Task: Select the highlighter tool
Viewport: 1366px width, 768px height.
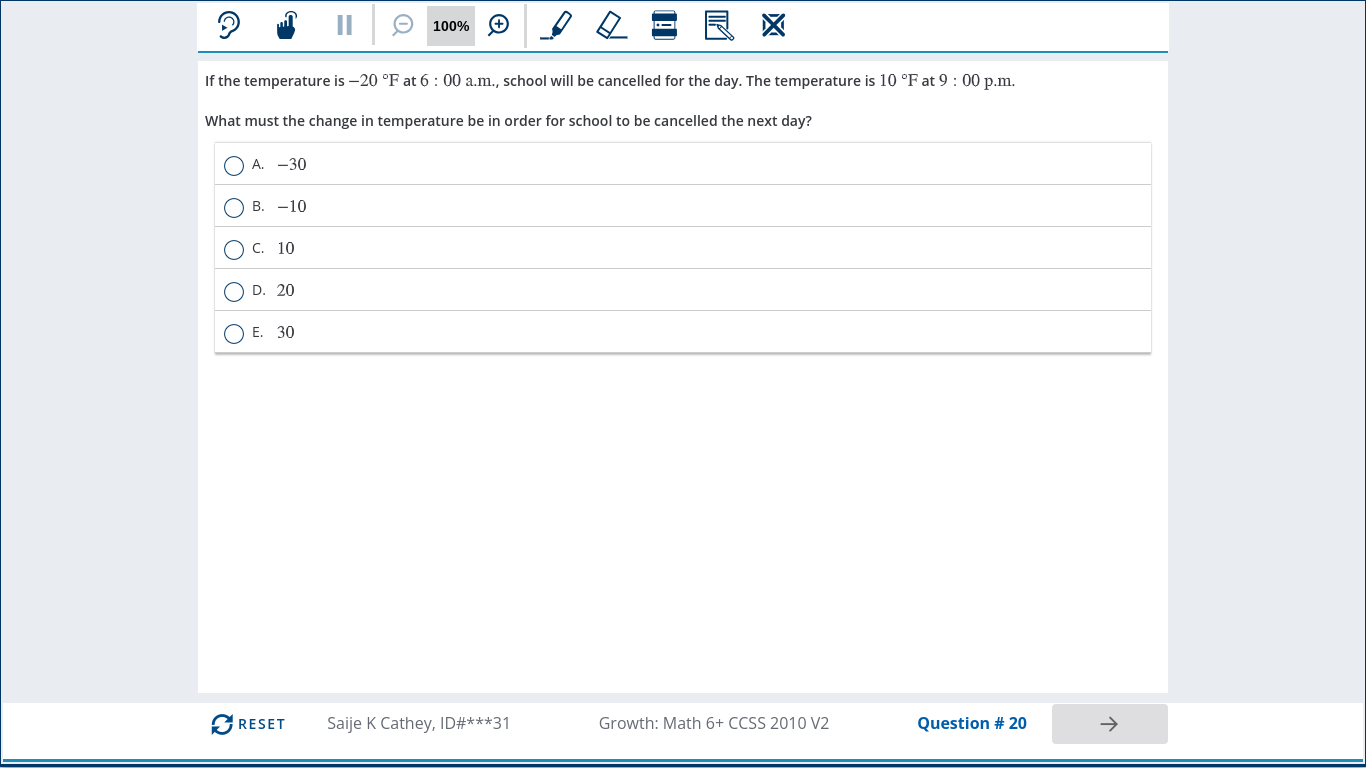Action: point(556,25)
